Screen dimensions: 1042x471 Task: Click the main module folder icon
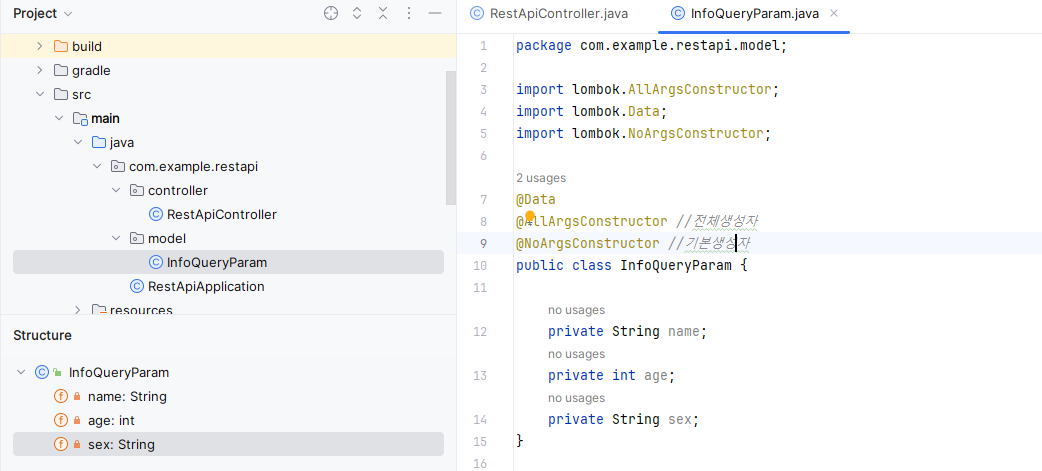80,119
